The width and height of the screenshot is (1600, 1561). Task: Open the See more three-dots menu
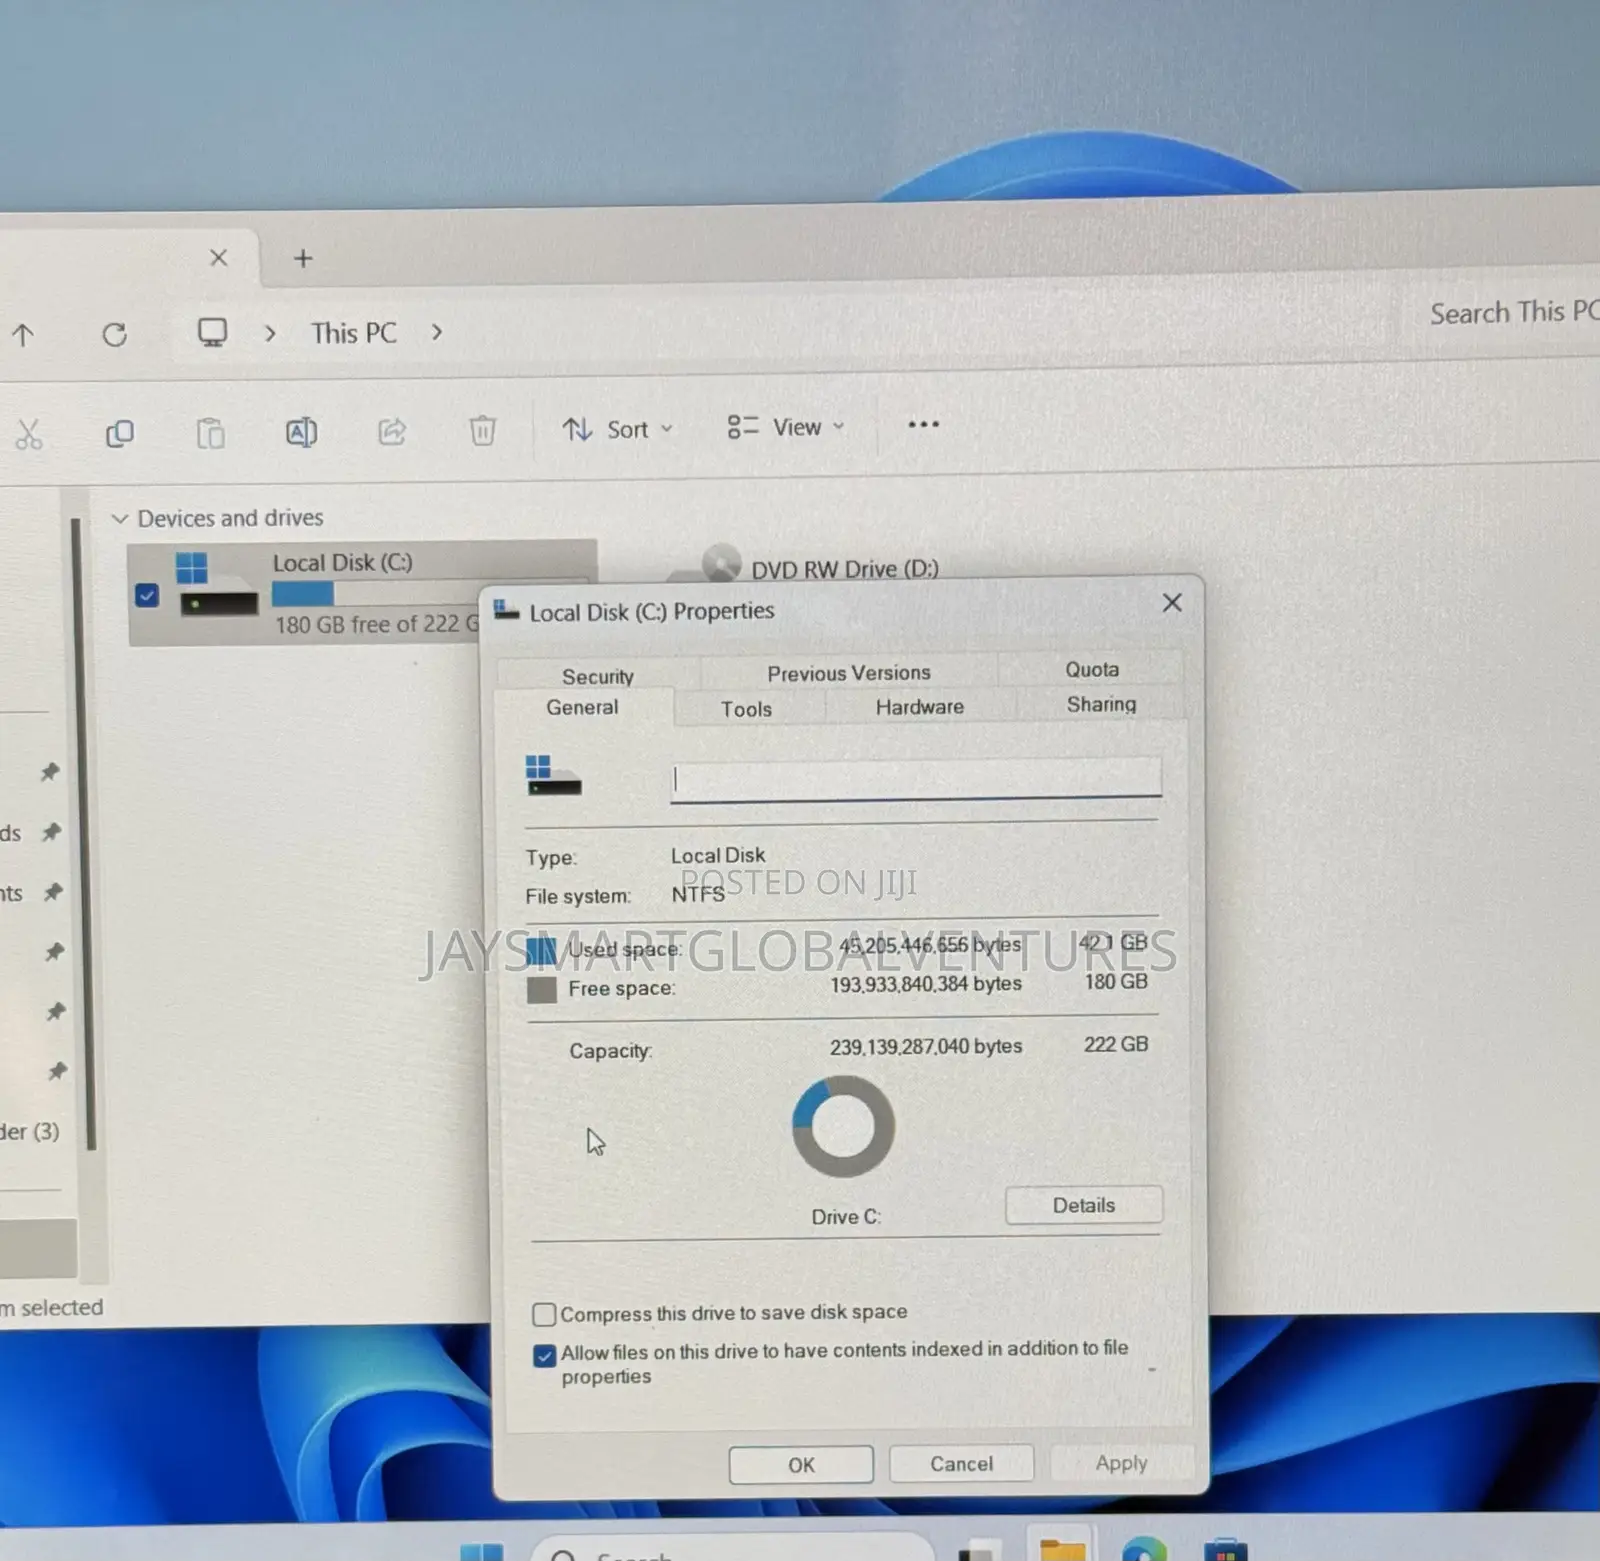coord(923,424)
